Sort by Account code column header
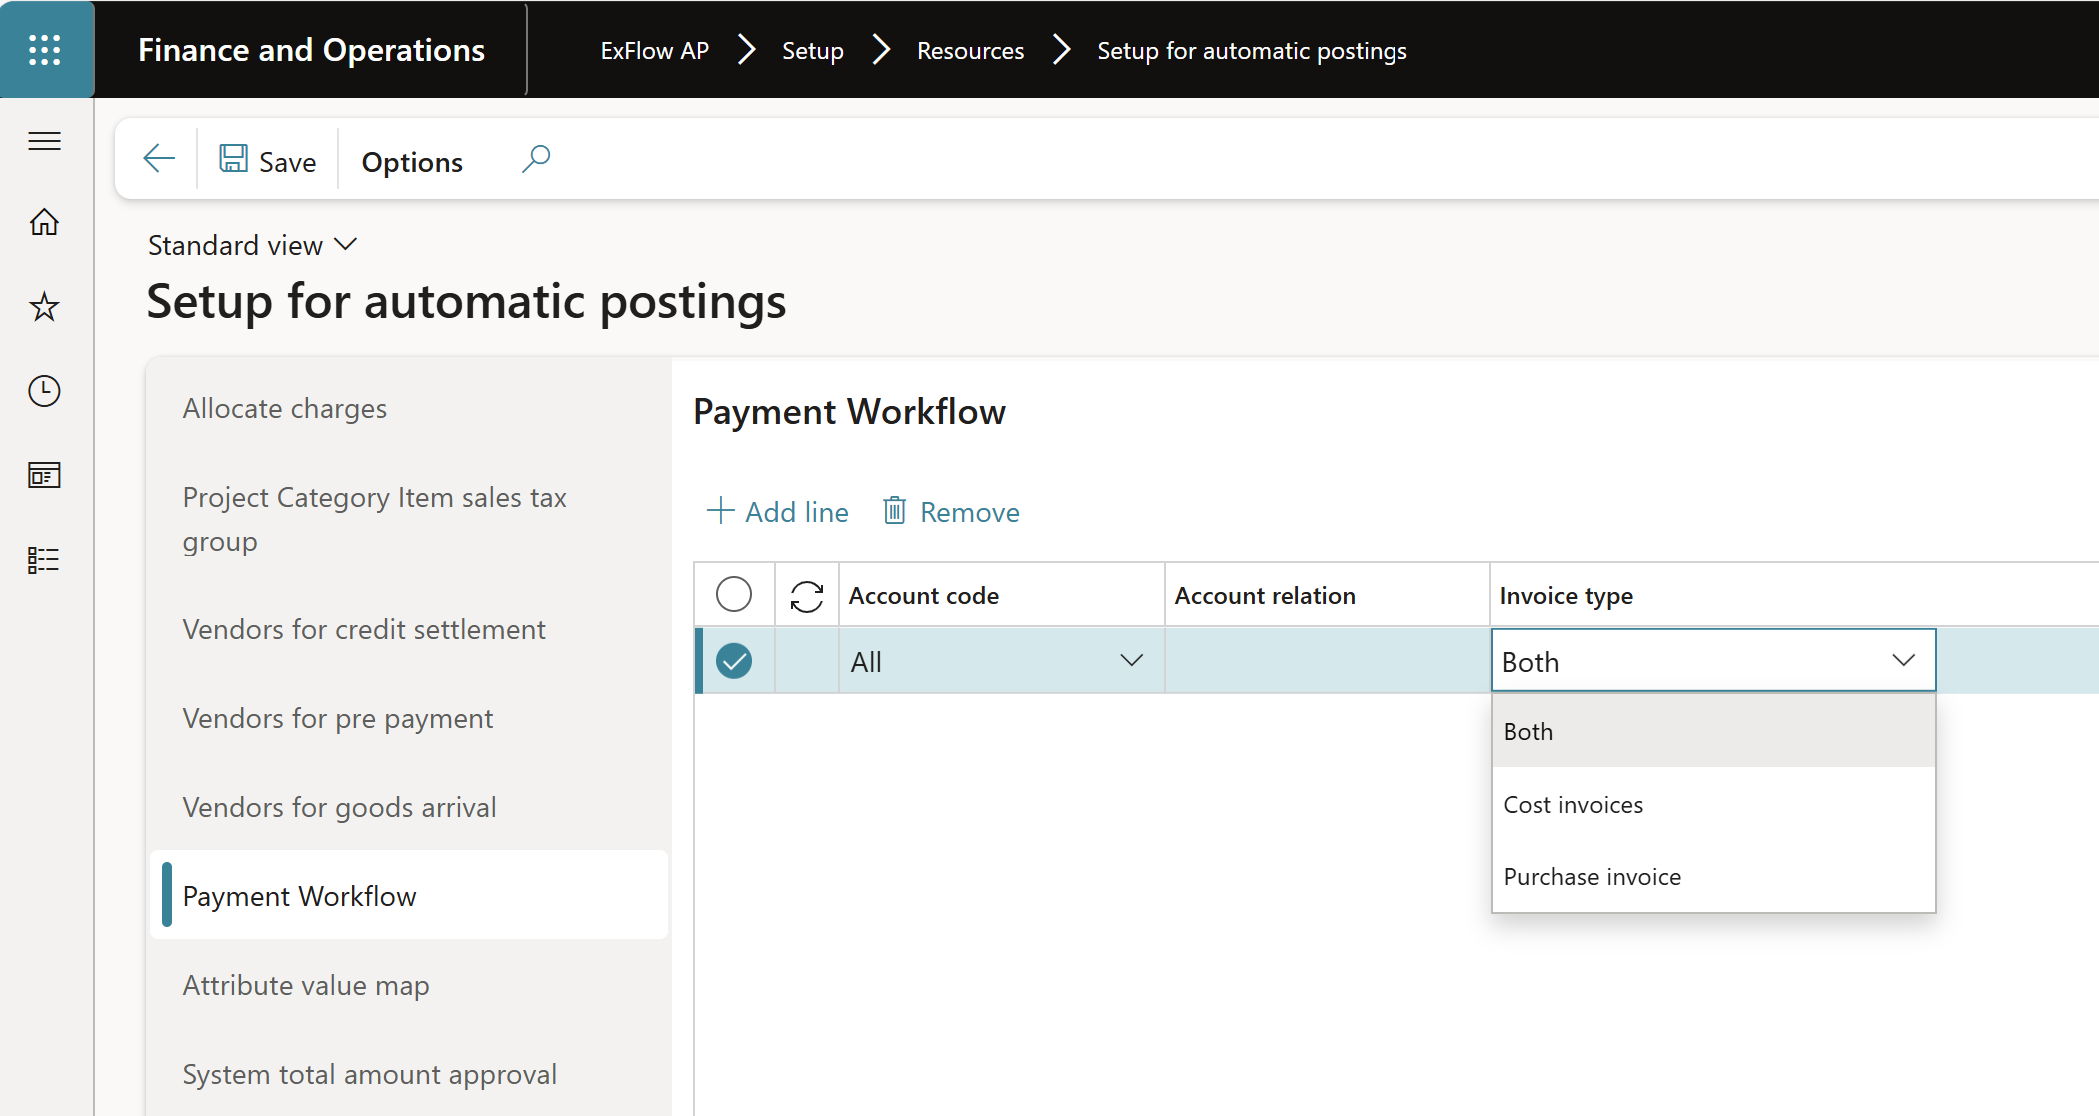This screenshot has height=1116, width=2099. (x=1001, y=595)
